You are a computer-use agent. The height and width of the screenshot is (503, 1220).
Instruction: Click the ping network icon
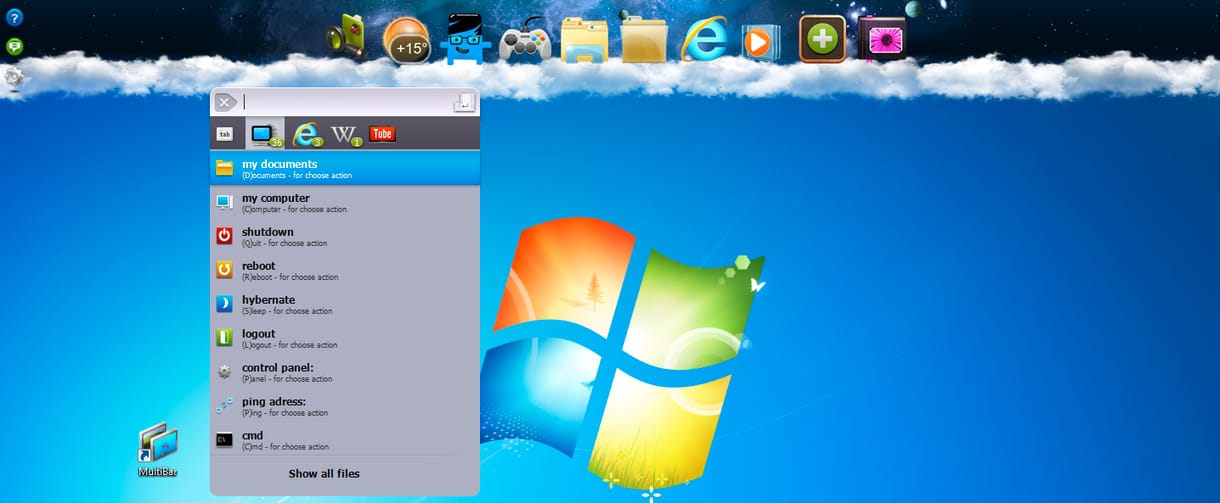coord(224,406)
